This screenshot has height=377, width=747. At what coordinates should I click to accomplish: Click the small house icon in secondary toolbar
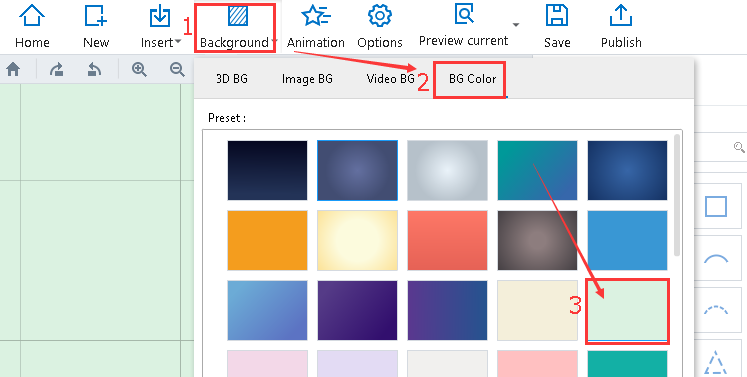tap(13, 70)
